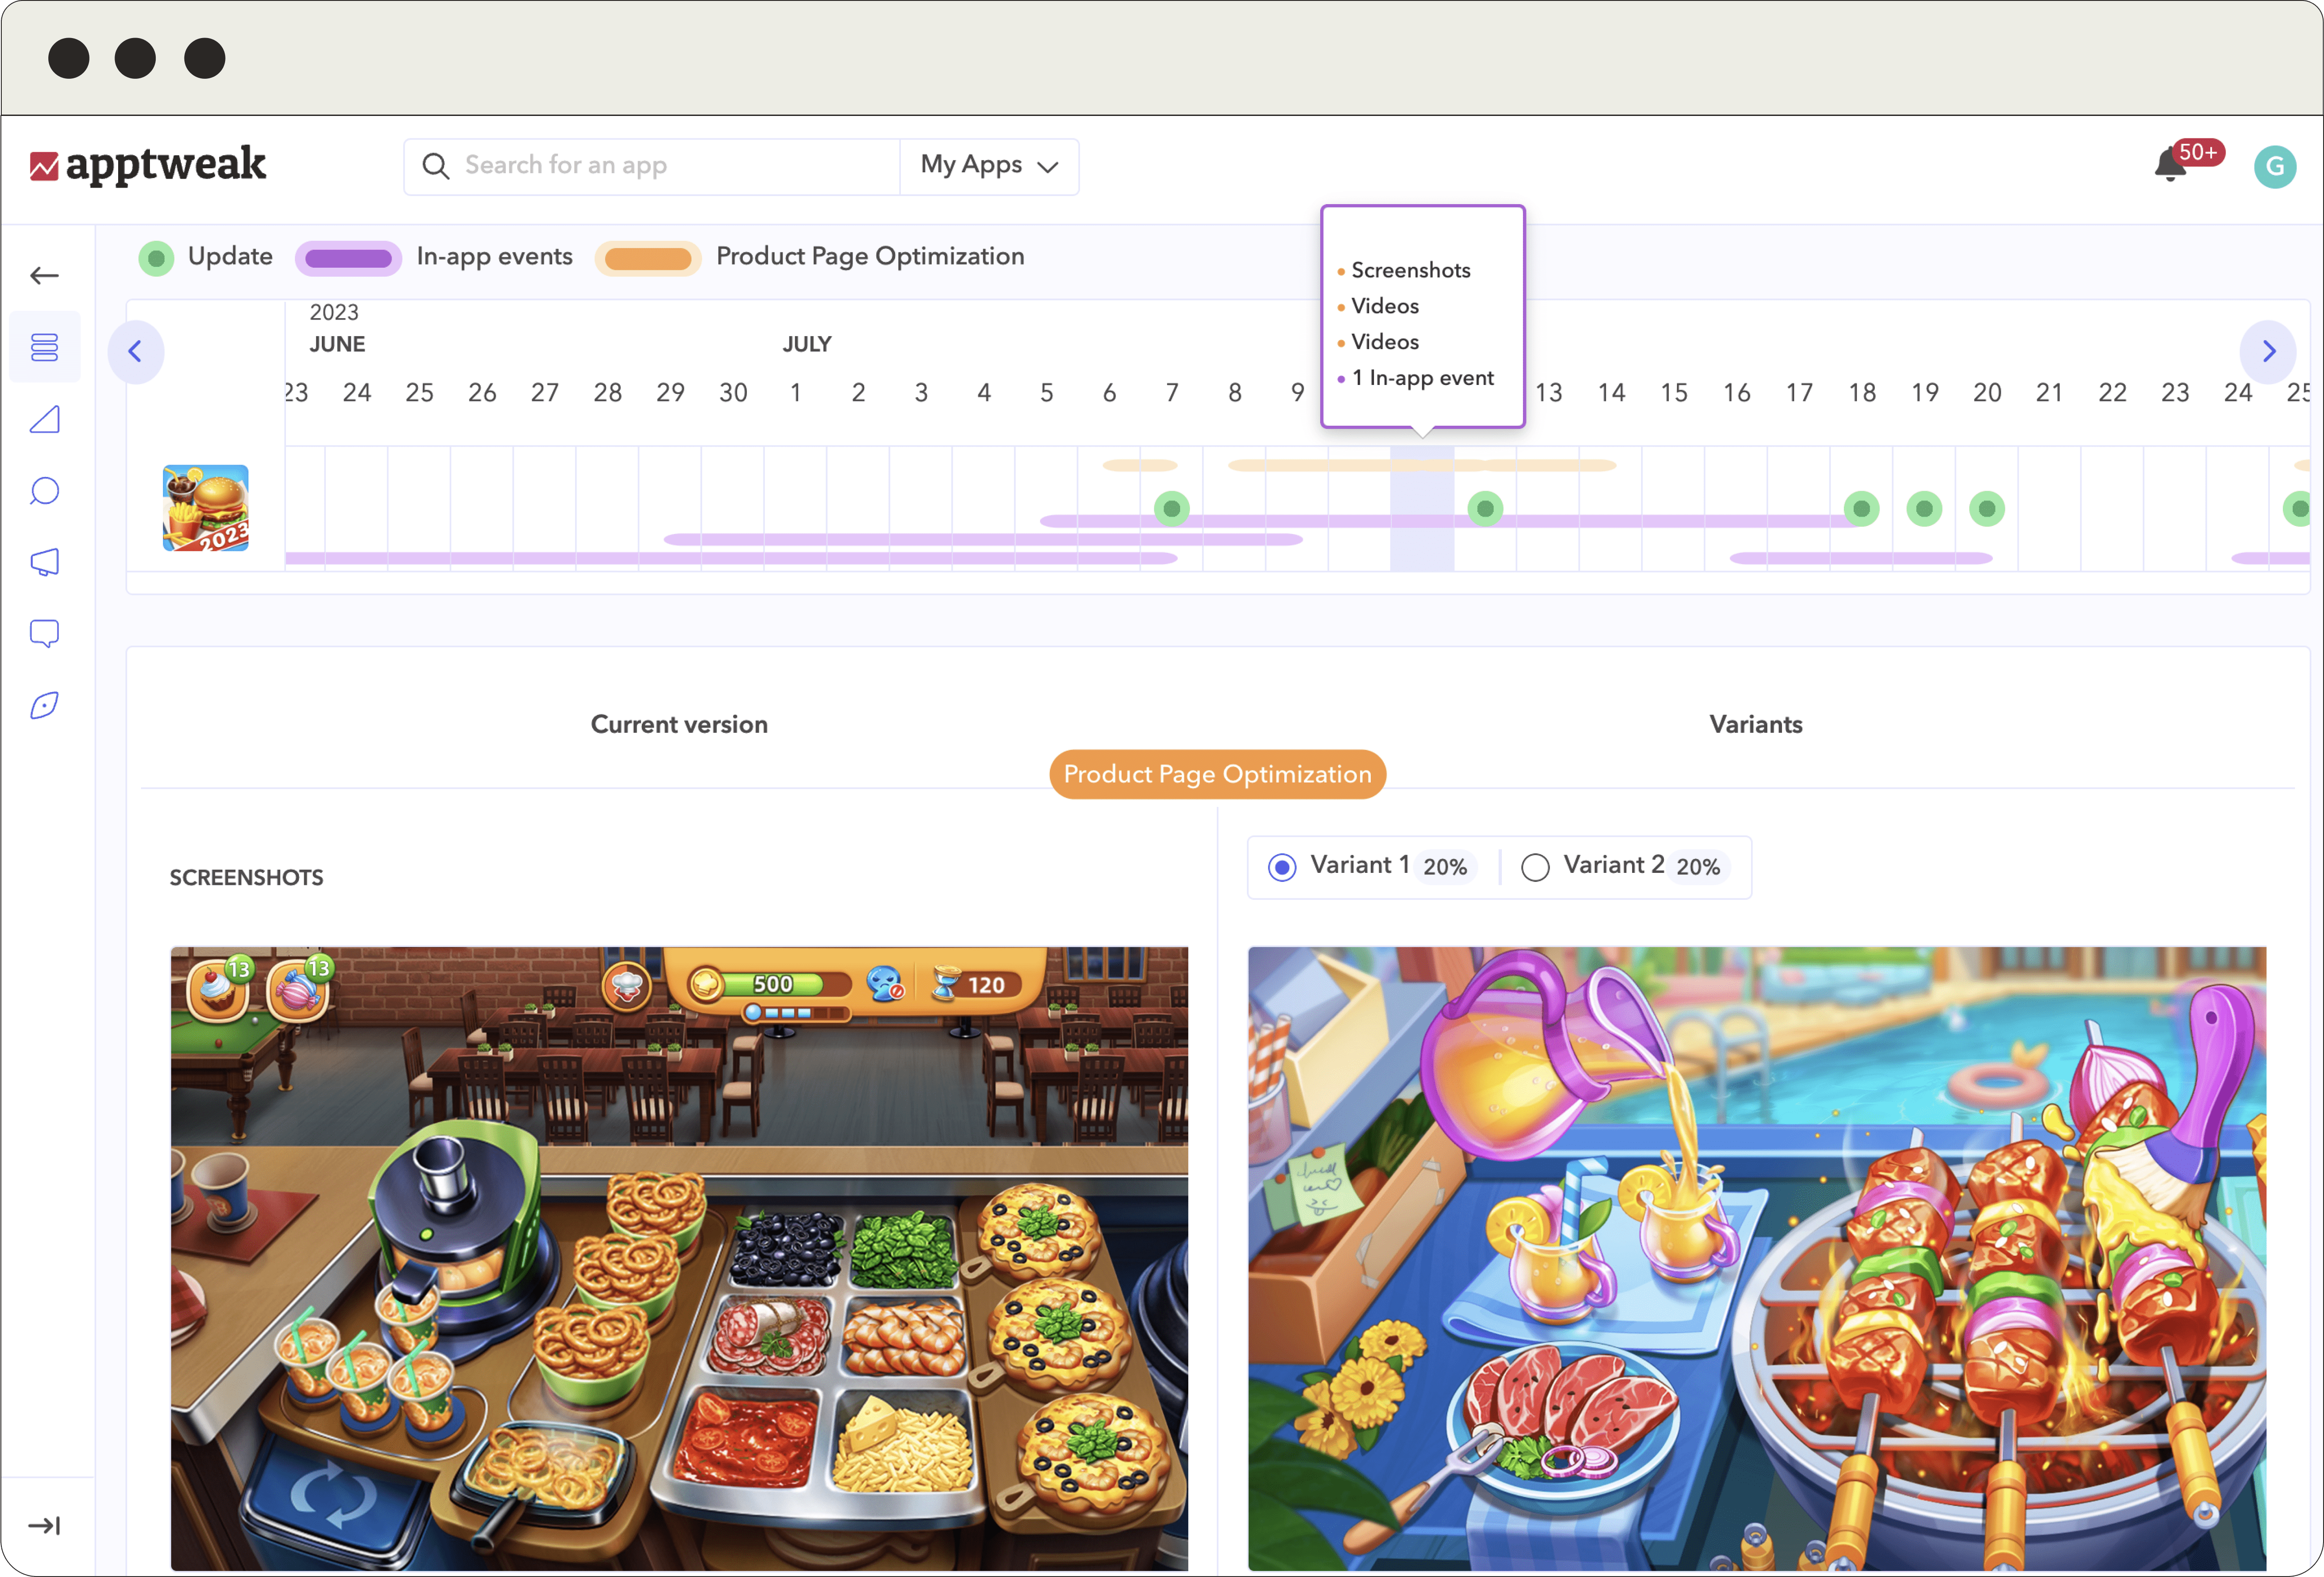Click the cooking game app icon

[x=206, y=508]
